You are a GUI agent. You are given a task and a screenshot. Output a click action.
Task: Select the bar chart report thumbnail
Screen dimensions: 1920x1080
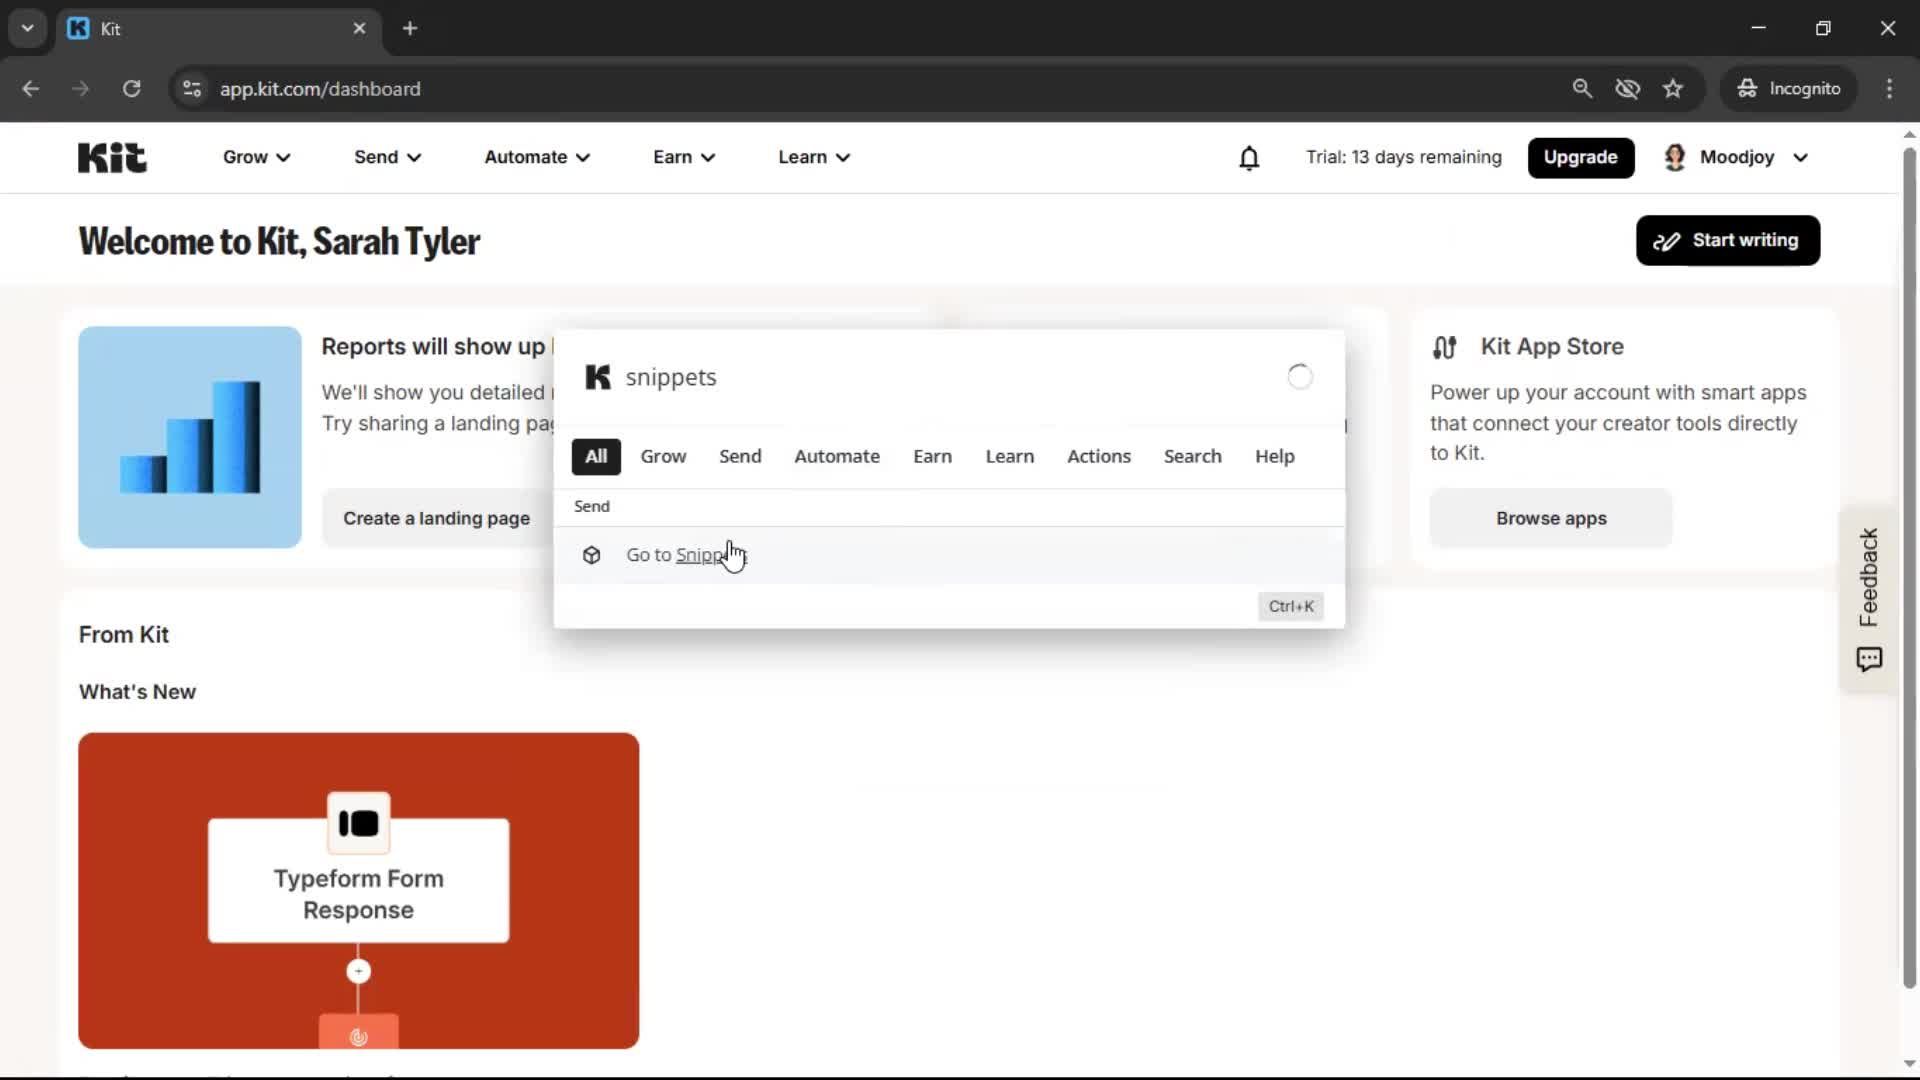pyautogui.click(x=188, y=437)
